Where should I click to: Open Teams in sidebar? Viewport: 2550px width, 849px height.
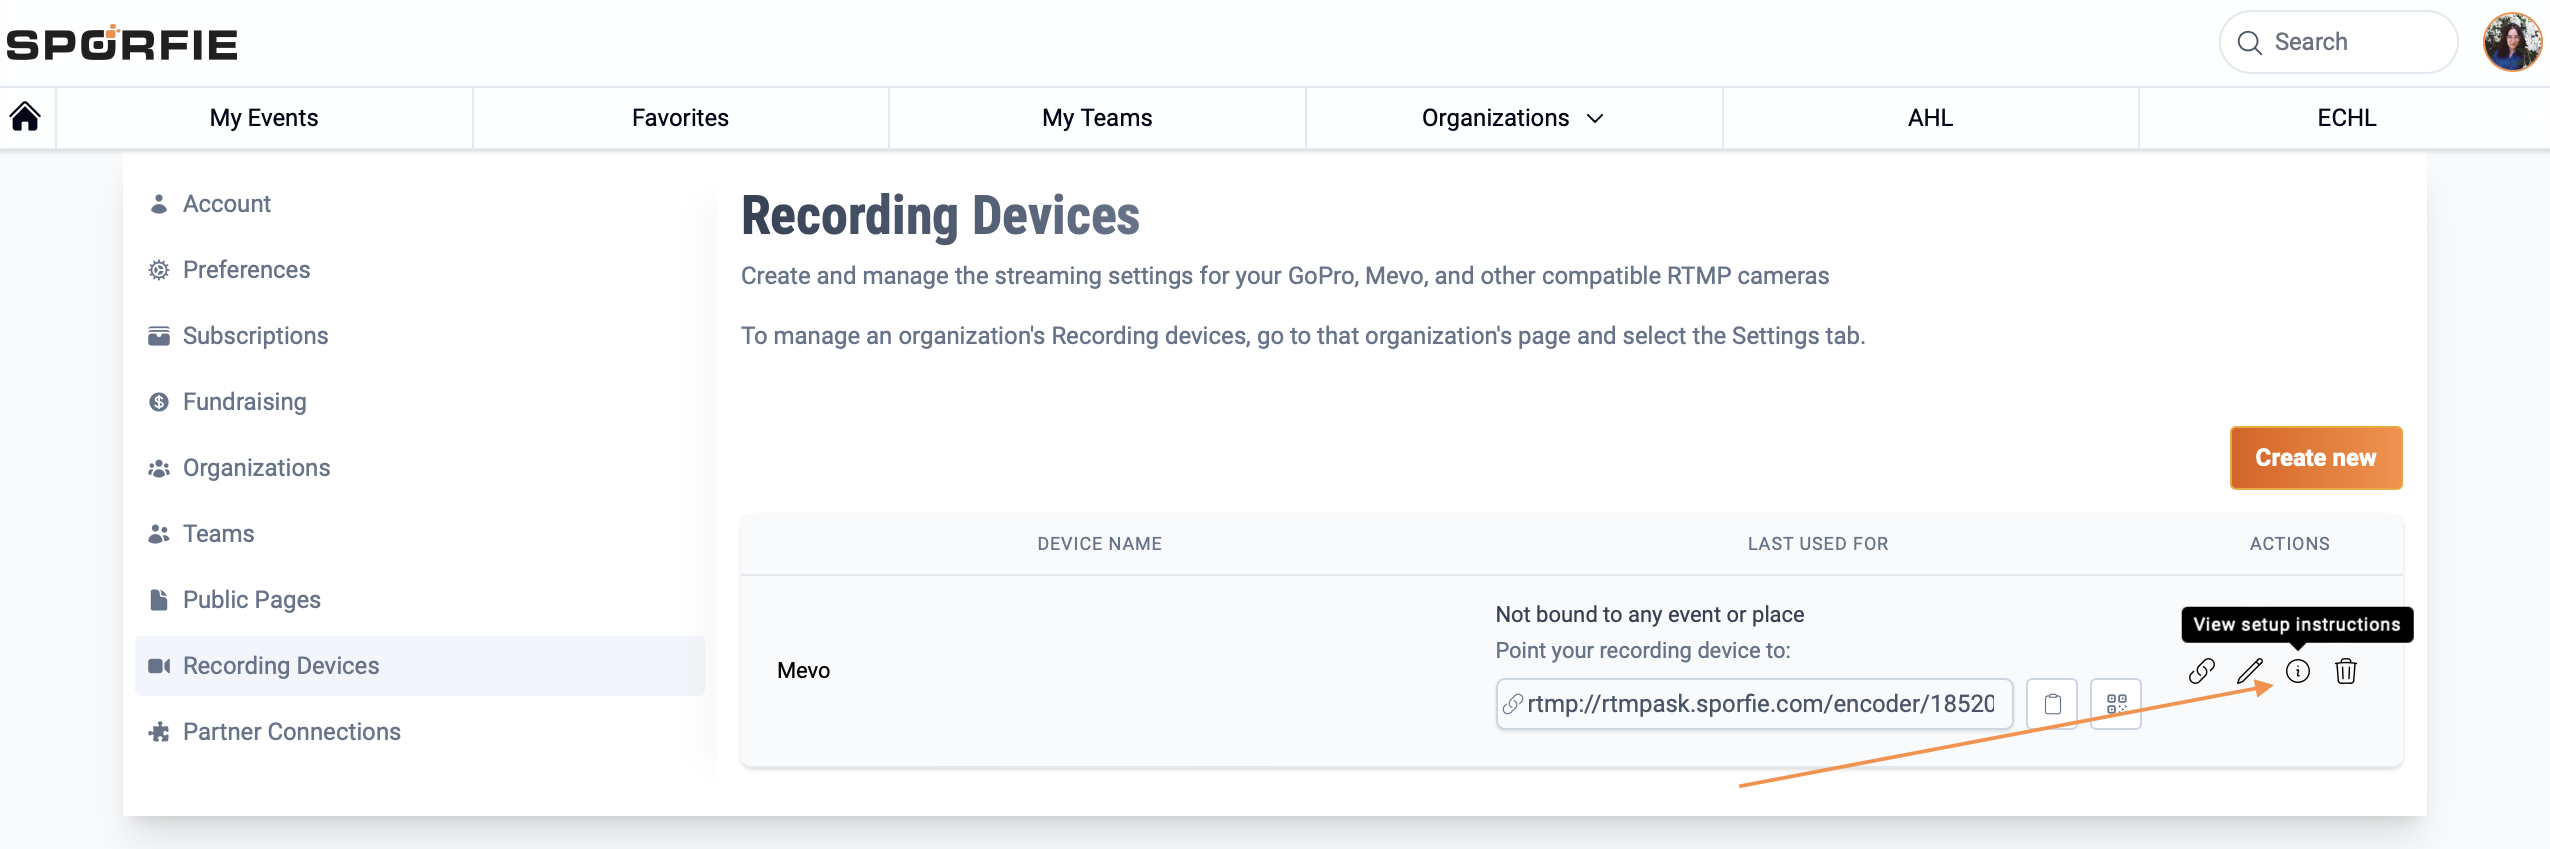[420, 534]
